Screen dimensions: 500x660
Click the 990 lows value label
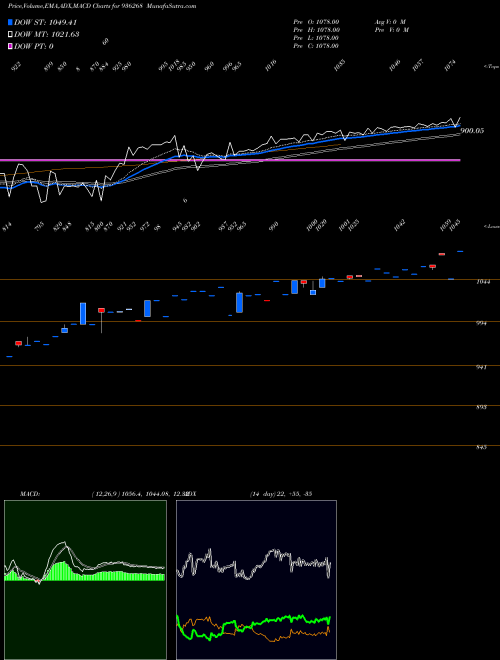click(274, 226)
